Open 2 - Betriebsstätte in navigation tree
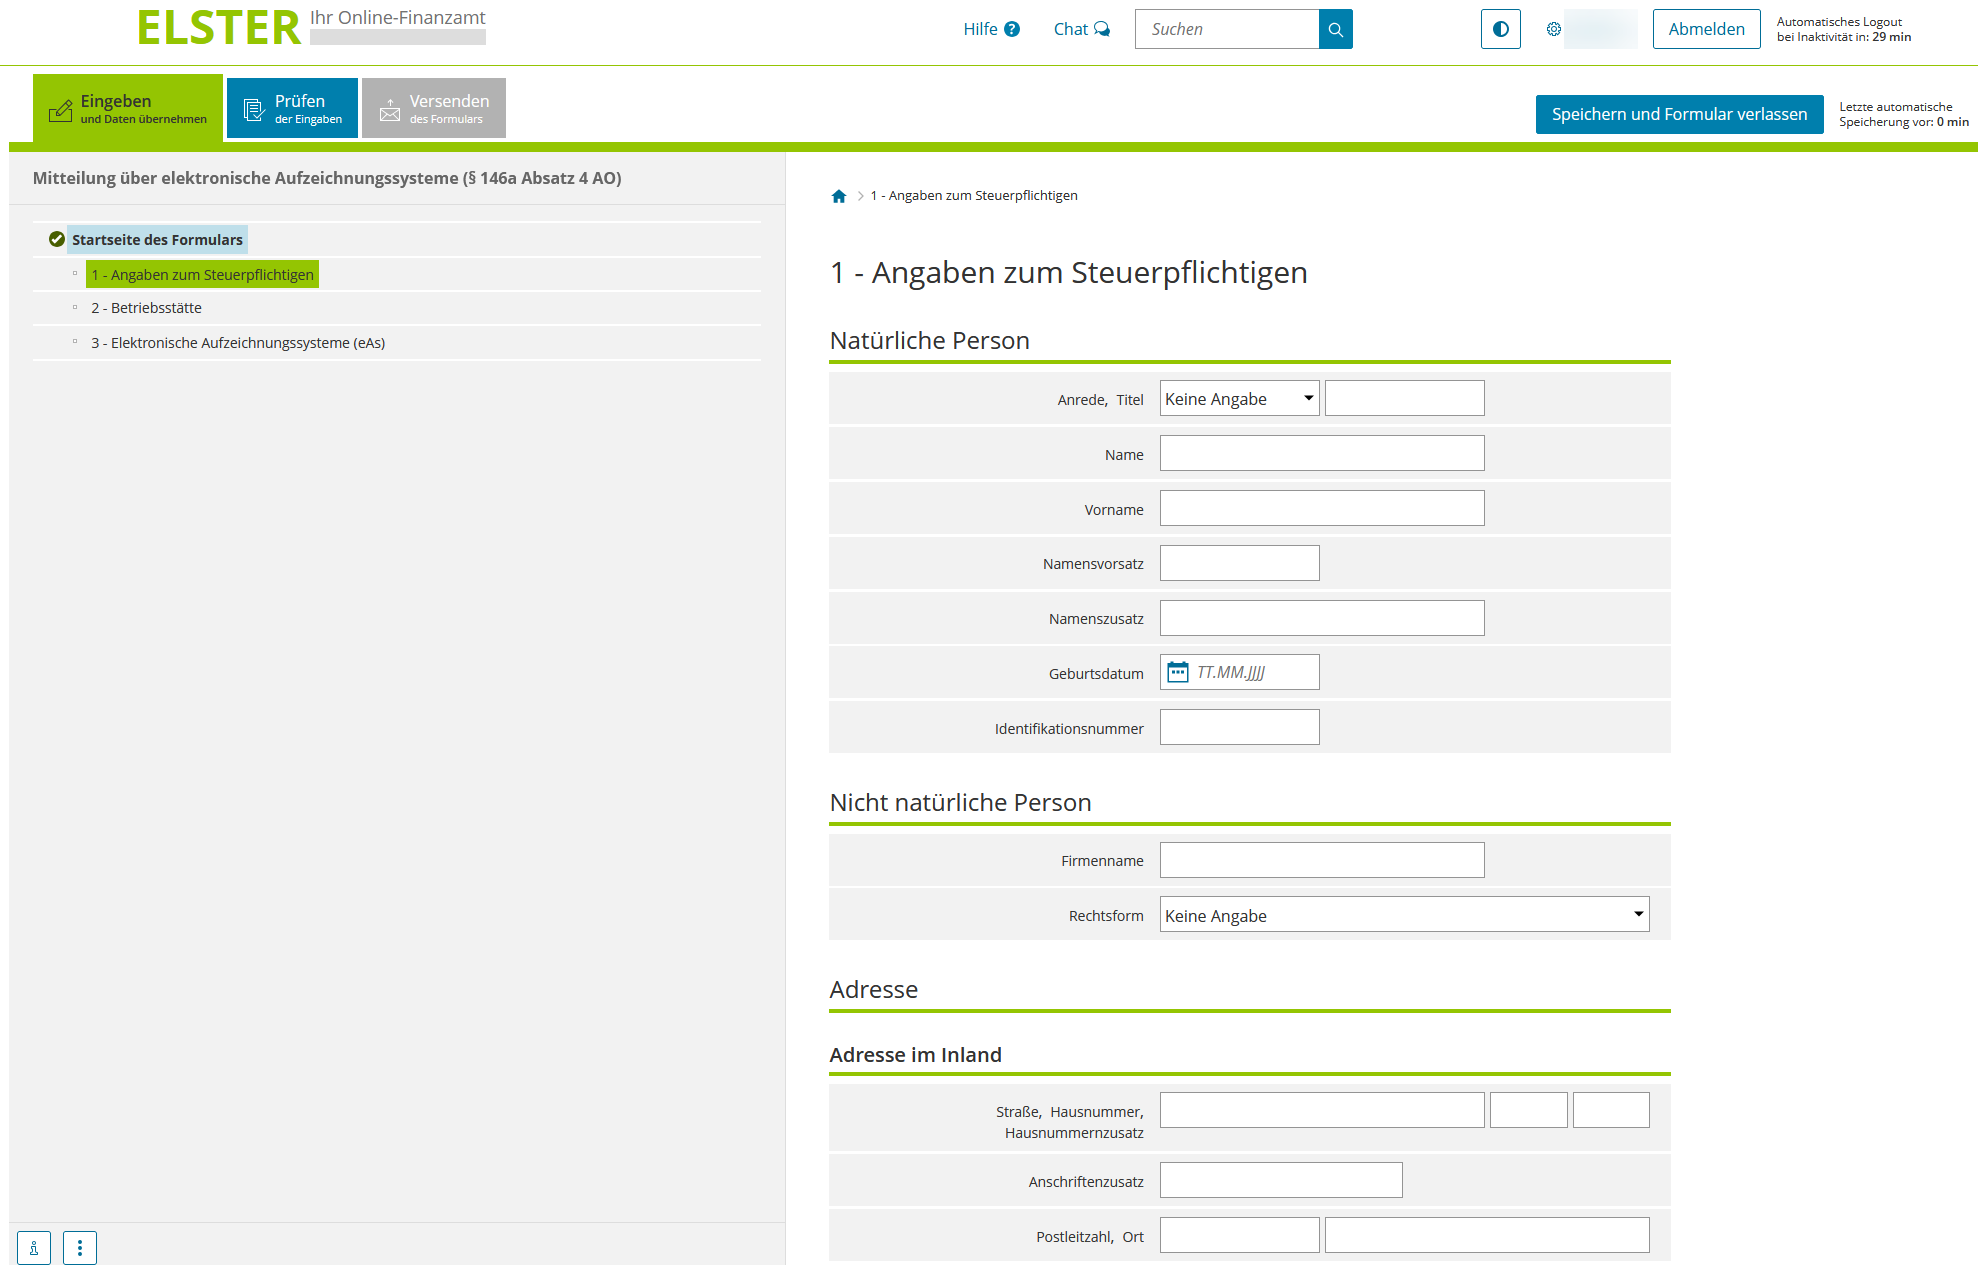 tap(146, 308)
